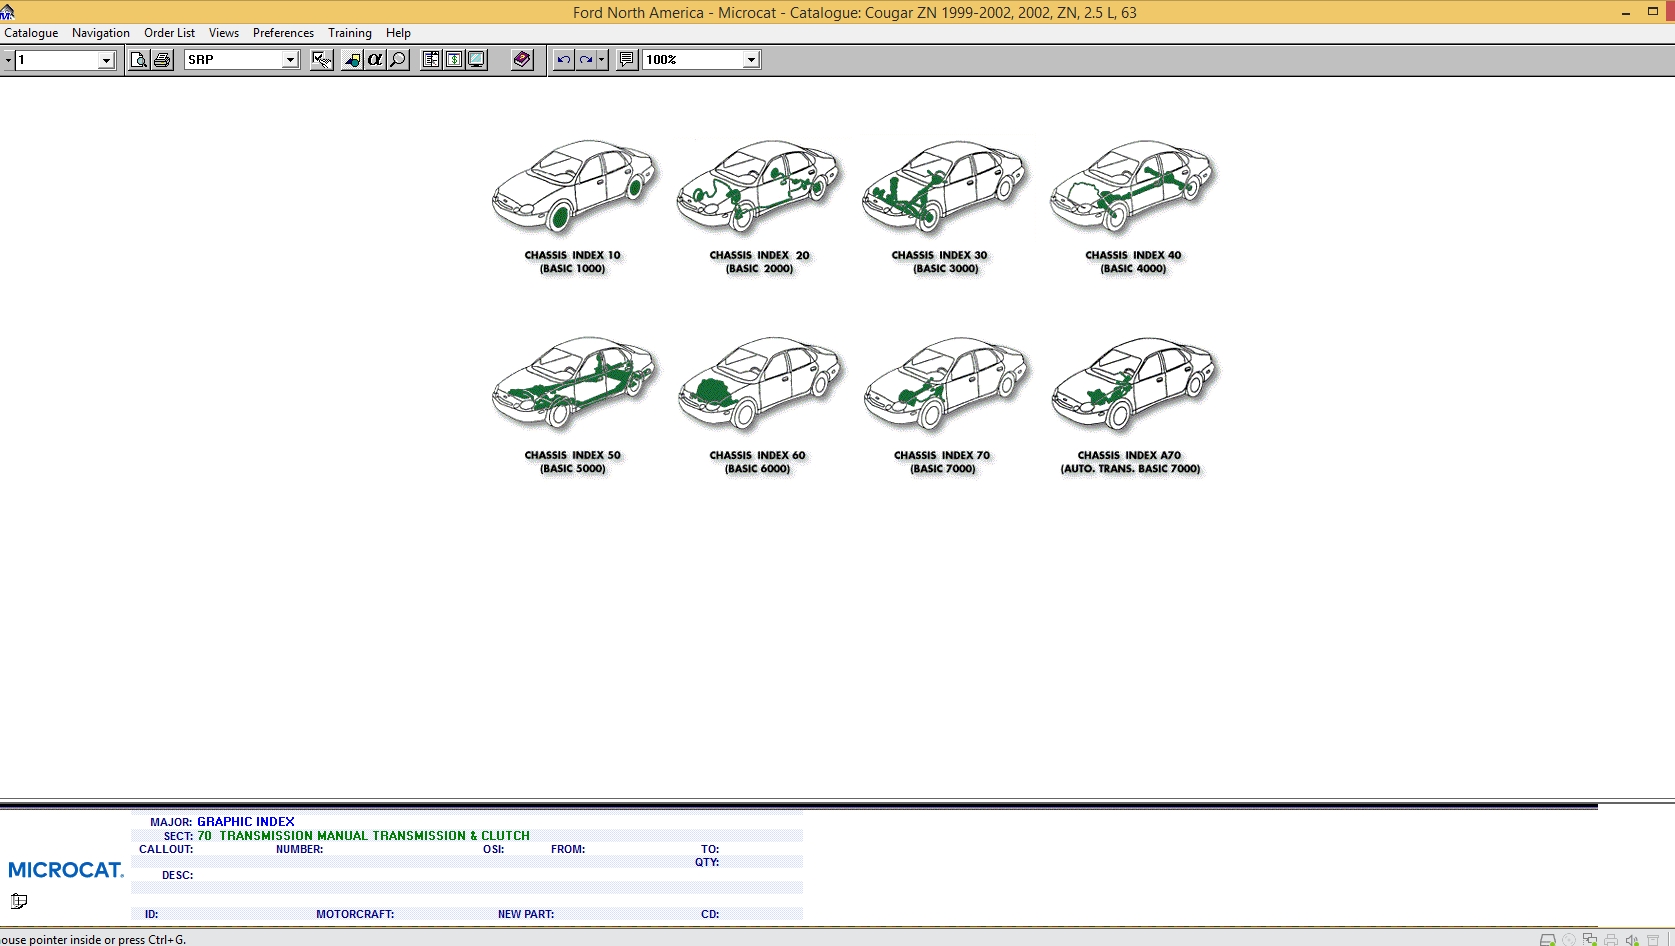Screen dimensions: 1675x946
Task: Click the archive box status icon
Action: tap(1653, 940)
